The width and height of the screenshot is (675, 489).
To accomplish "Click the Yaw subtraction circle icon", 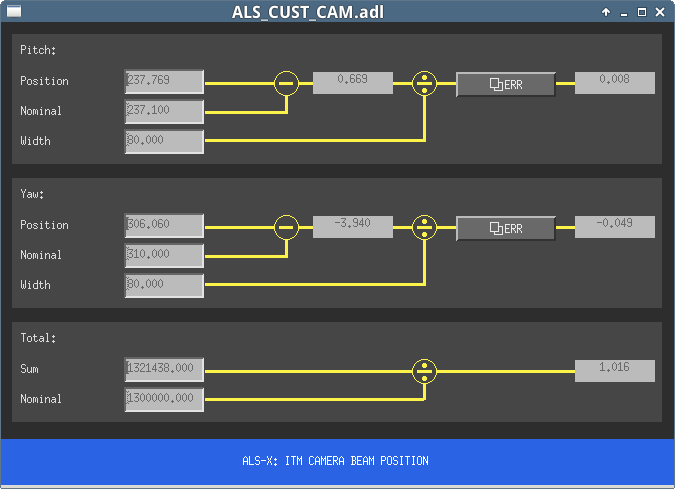I will tap(286, 227).
